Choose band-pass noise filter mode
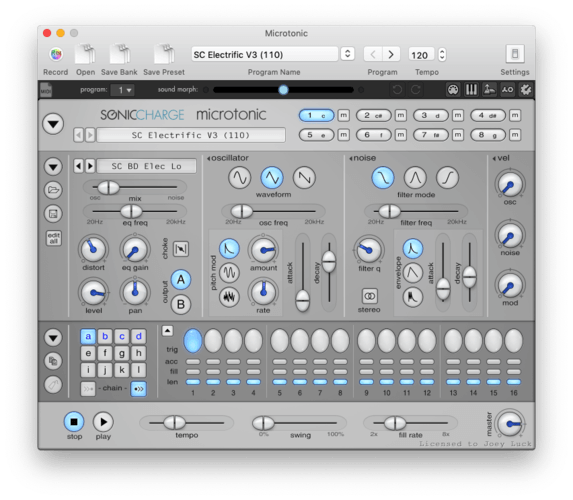573x500 pixels. 415,178
